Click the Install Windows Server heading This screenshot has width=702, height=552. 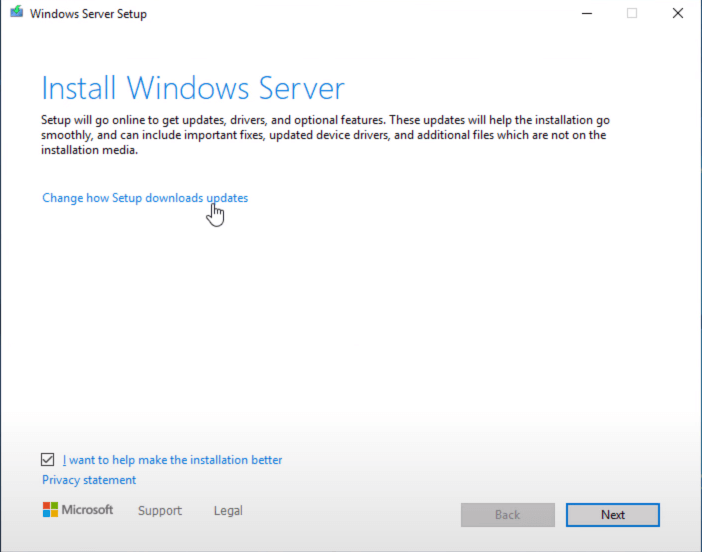(193, 88)
